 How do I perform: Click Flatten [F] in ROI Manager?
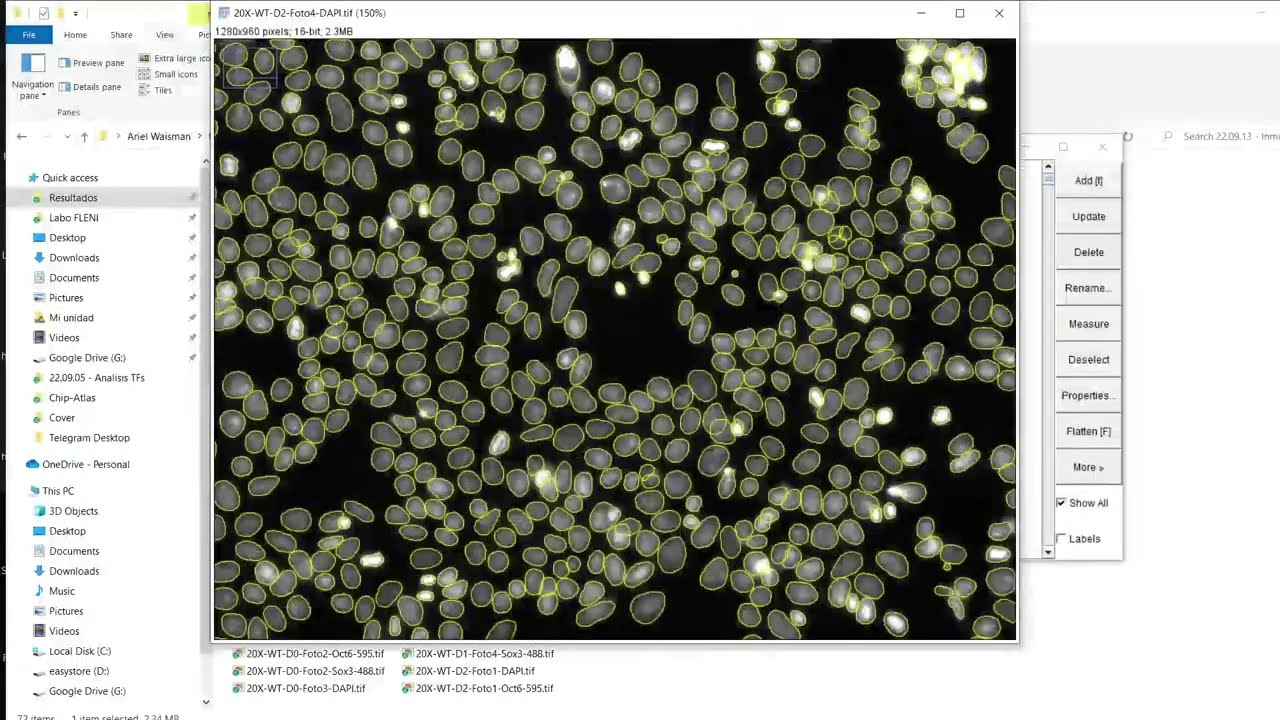click(x=1088, y=432)
